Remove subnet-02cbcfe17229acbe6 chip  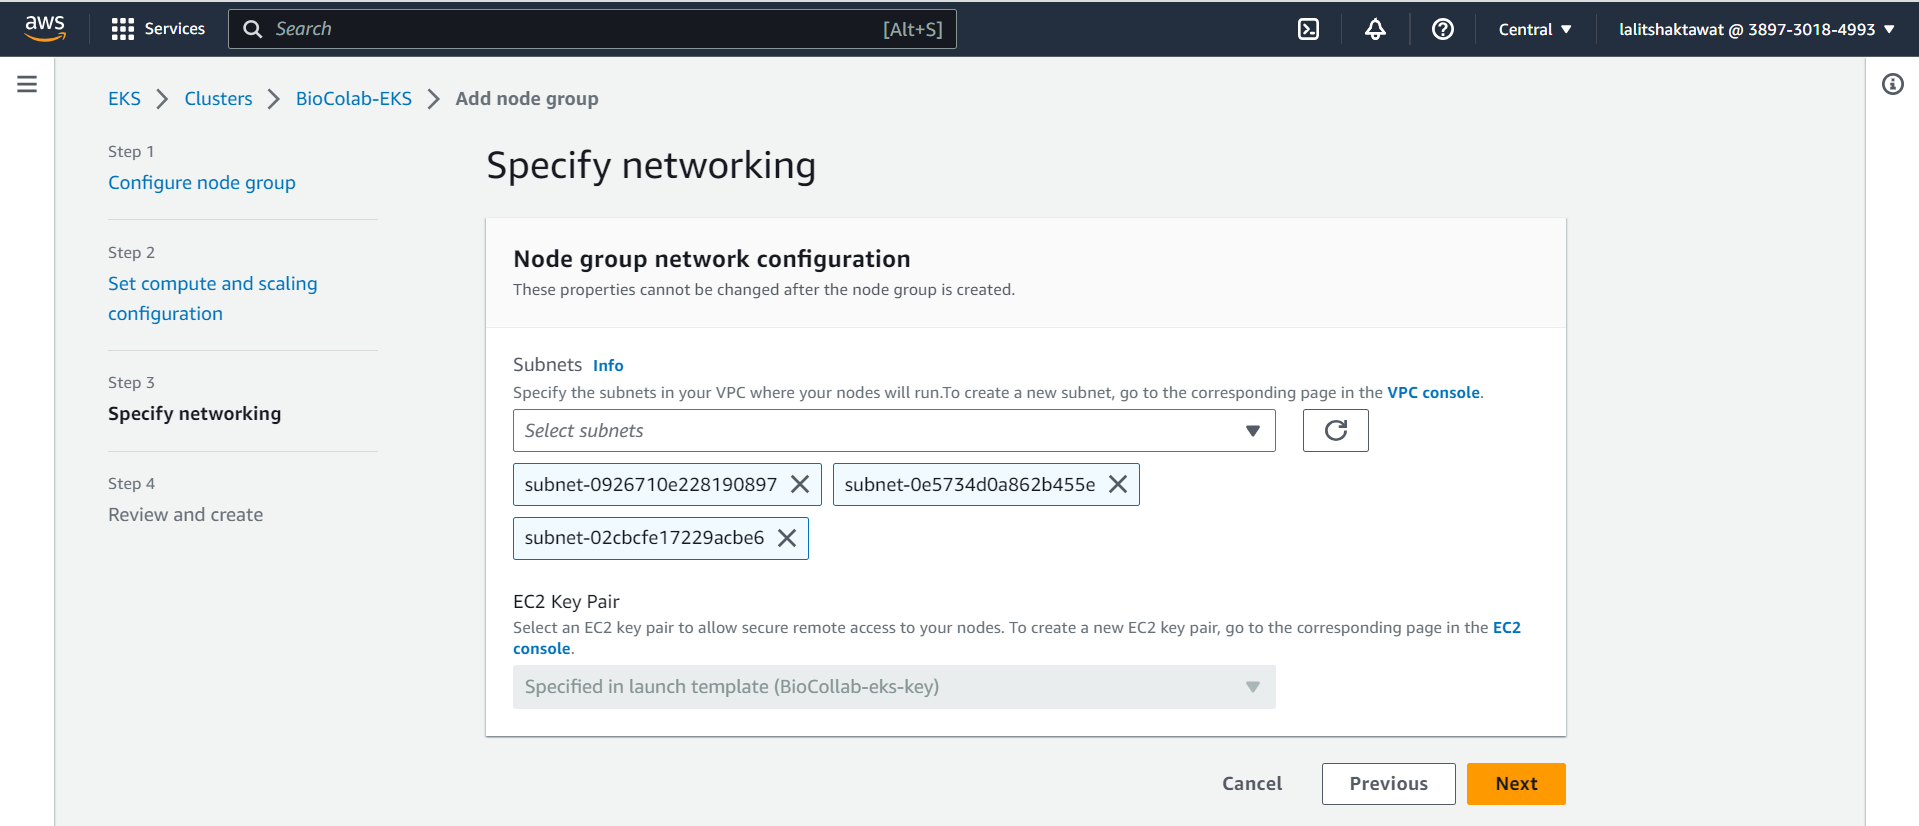tap(787, 538)
